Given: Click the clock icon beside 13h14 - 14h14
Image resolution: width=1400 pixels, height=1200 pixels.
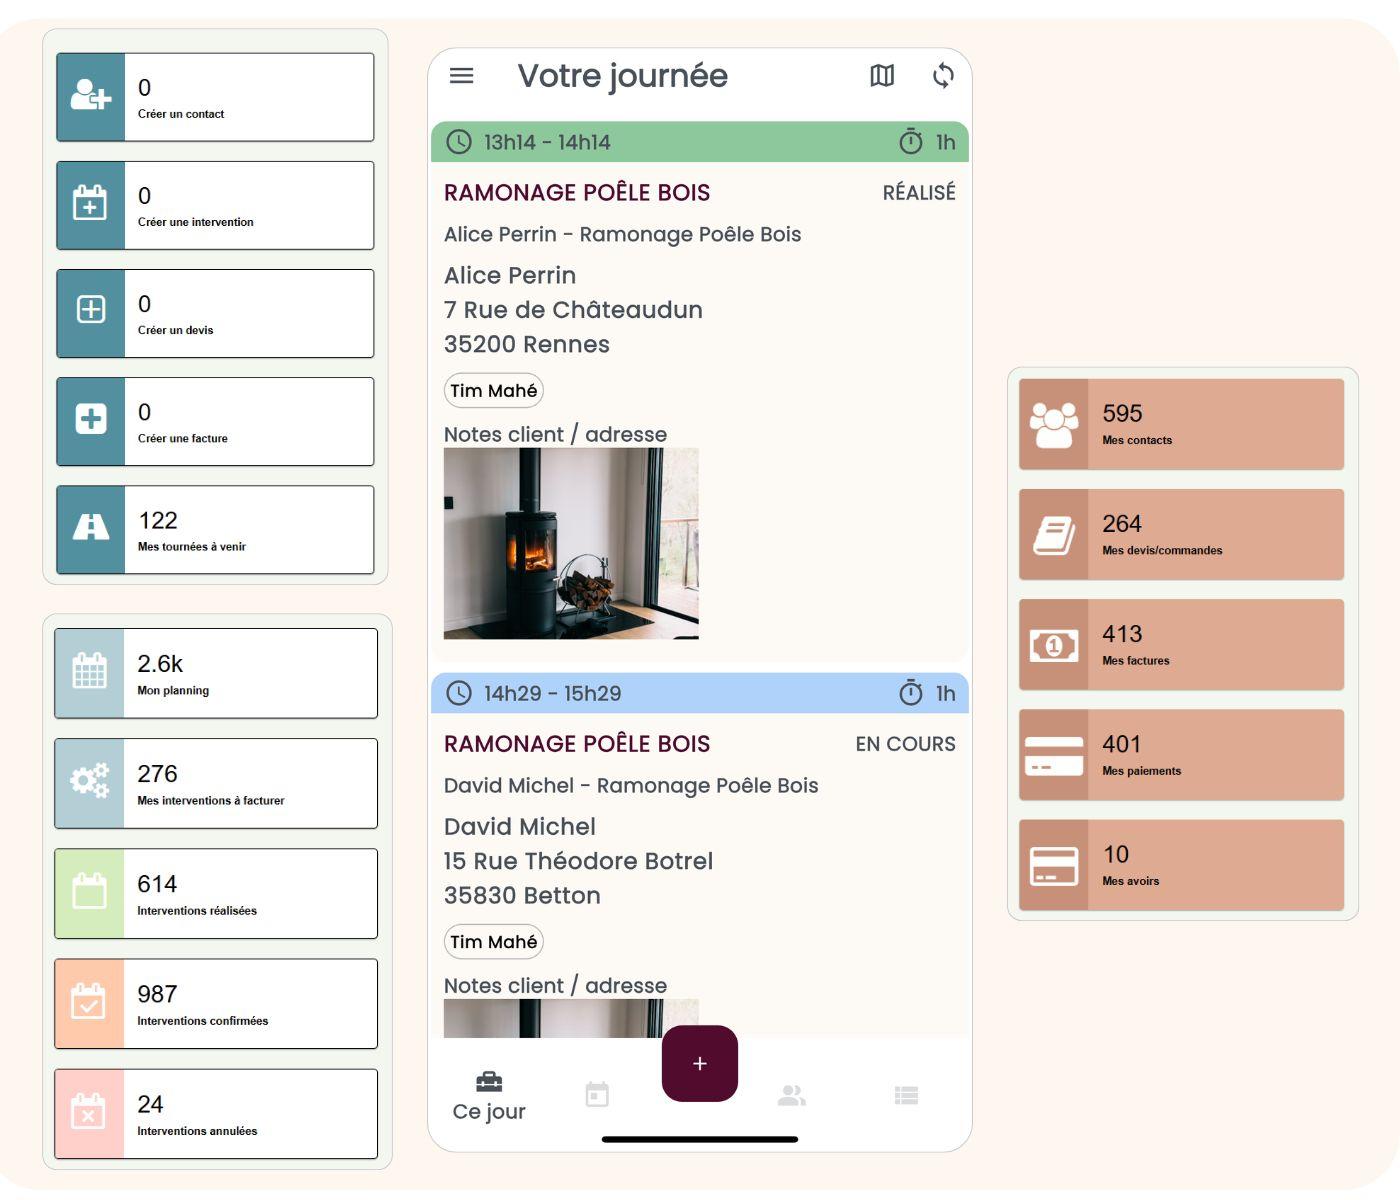Looking at the screenshot, I should pyautogui.click(x=458, y=142).
